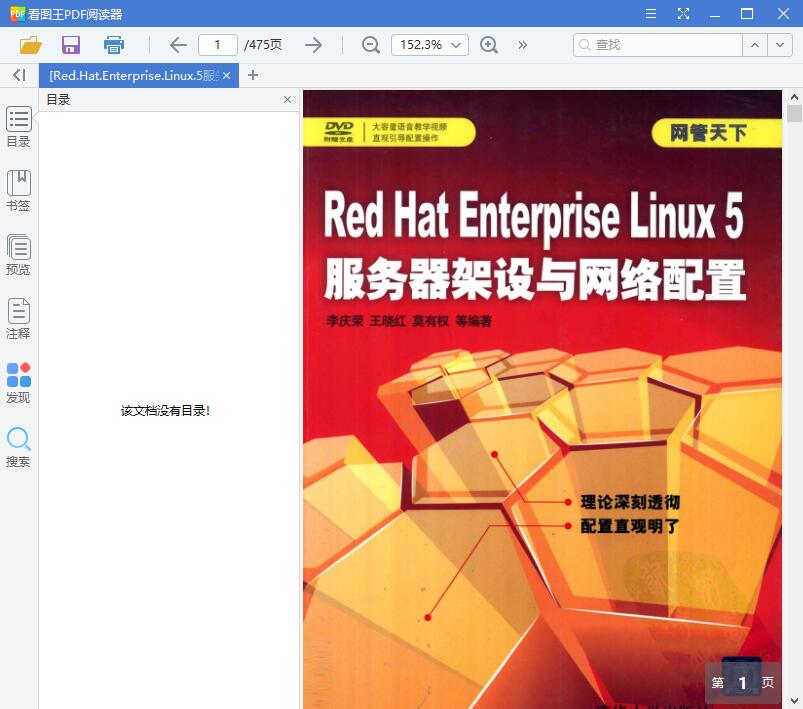The width and height of the screenshot is (803, 709).
Task: Close the 目录 panel
Action: click(x=287, y=99)
